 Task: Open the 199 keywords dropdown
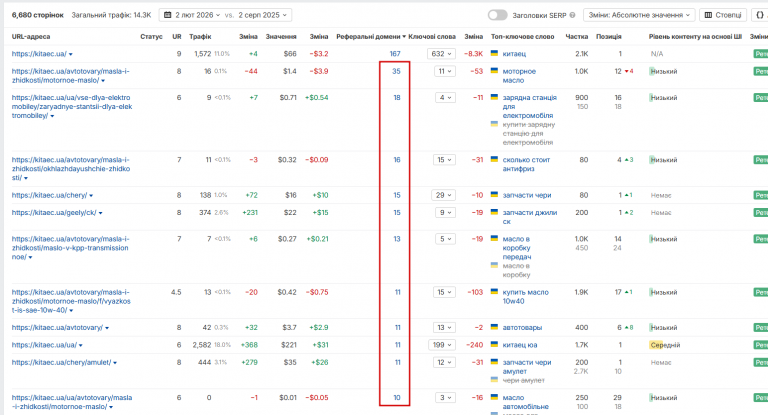click(x=442, y=345)
